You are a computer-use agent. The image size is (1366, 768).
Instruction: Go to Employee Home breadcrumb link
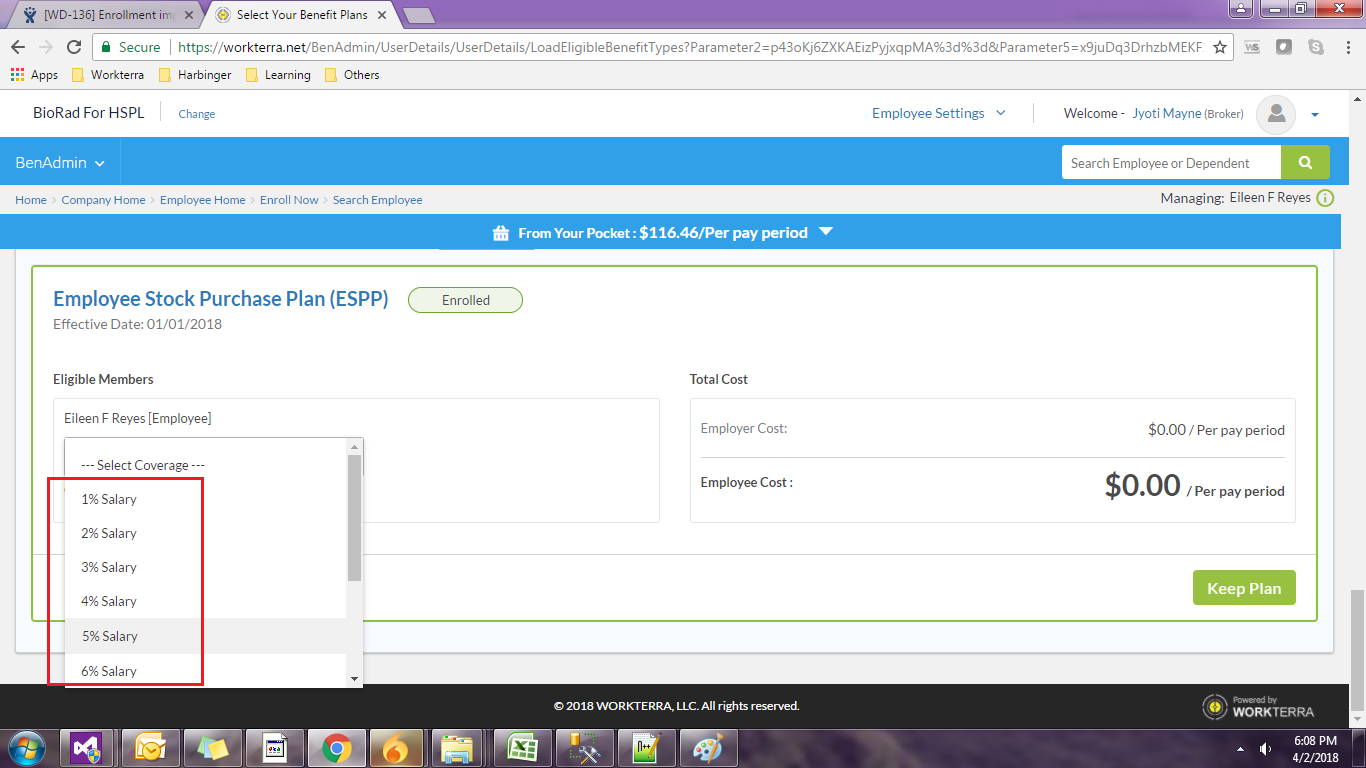point(202,200)
